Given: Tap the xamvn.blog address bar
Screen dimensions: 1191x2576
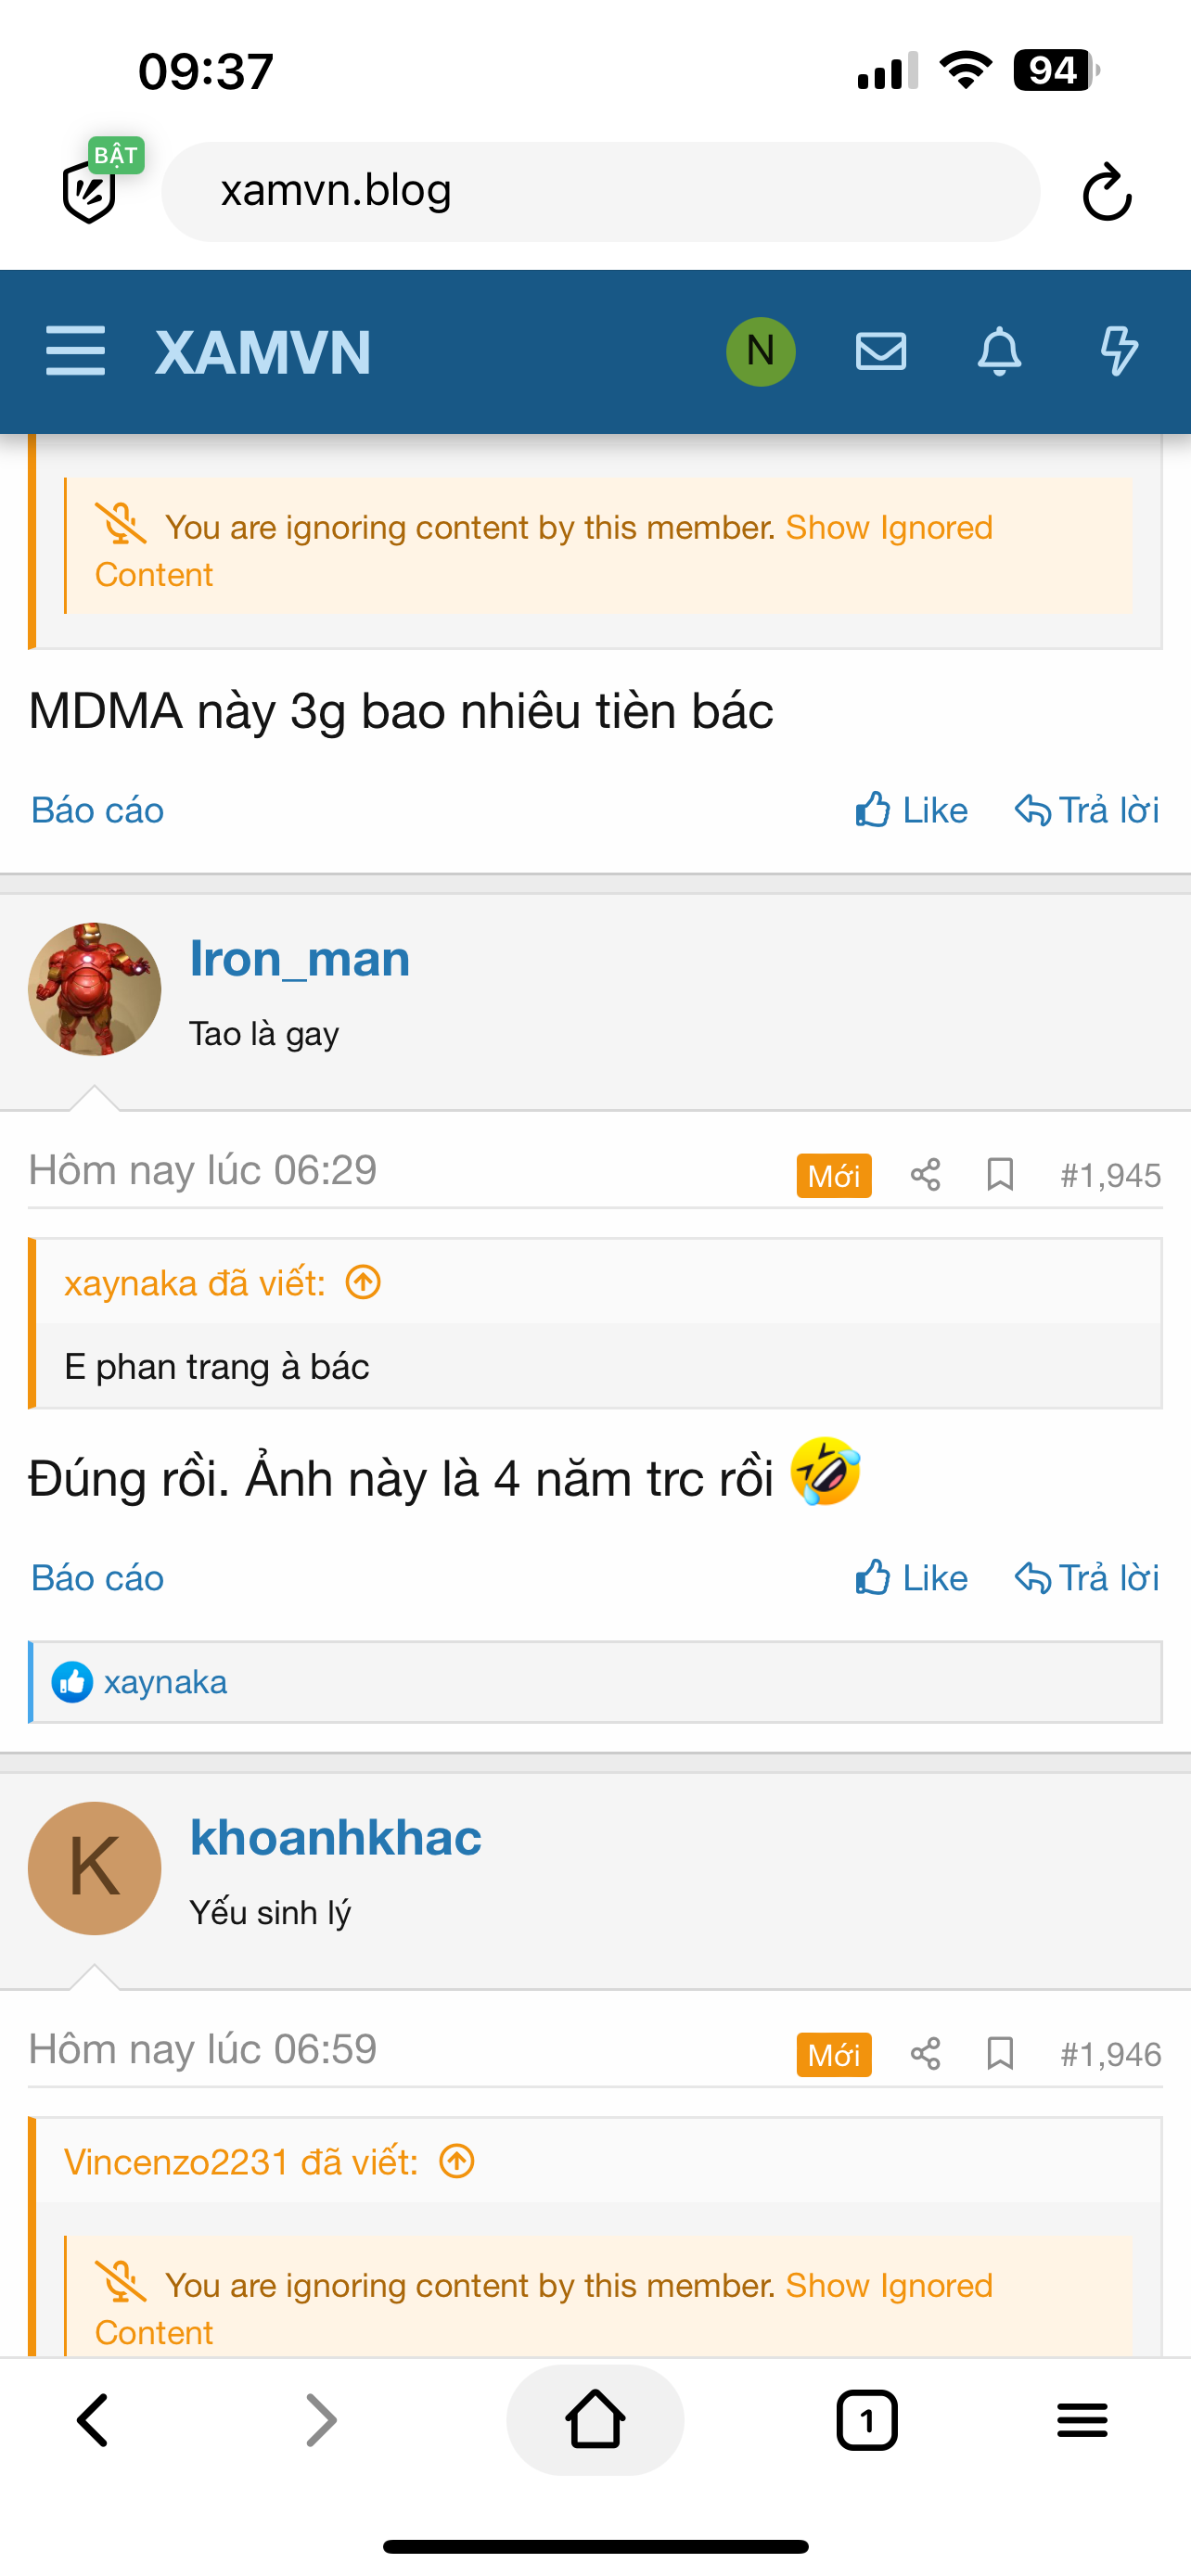Looking at the screenshot, I should click(600, 191).
